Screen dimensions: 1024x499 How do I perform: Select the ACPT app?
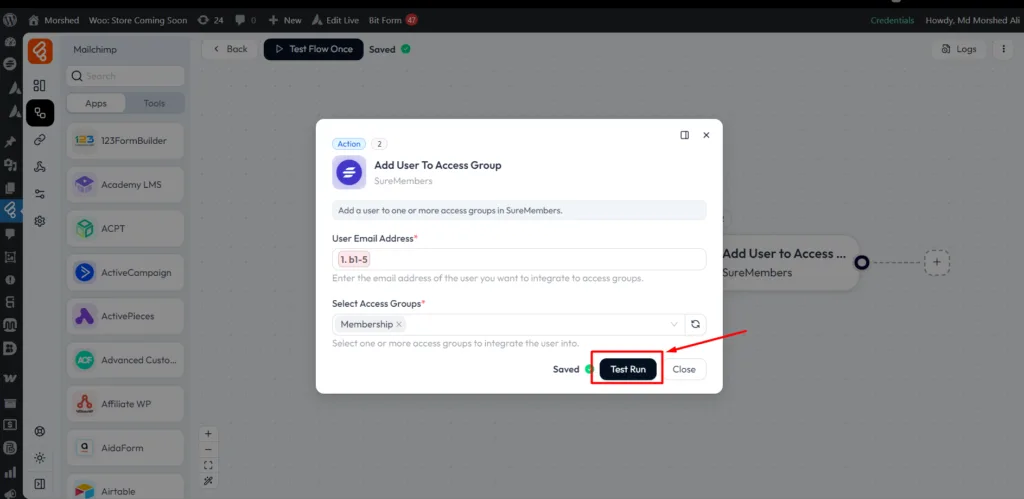pos(125,229)
